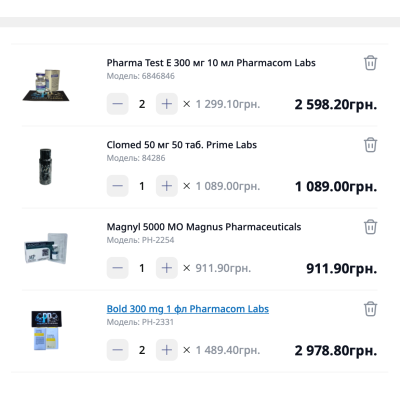This screenshot has width=400, height=400.
Task: Increase quantity of Pharma Test E
Action: point(167,104)
